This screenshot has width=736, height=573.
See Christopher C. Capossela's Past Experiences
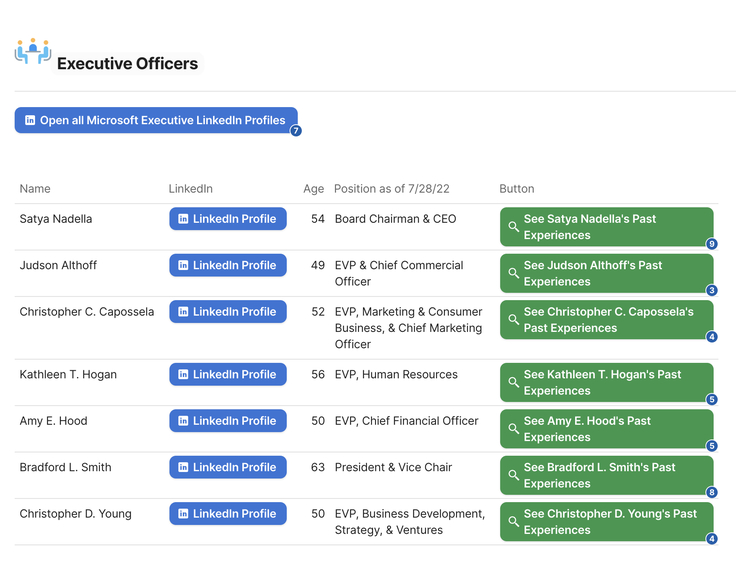[606, 320]
